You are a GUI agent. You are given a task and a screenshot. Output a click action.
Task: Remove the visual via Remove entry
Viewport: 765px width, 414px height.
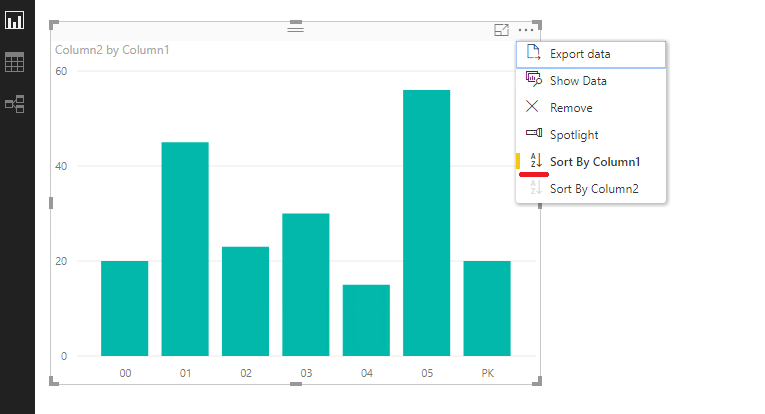(x=591, y=108)
